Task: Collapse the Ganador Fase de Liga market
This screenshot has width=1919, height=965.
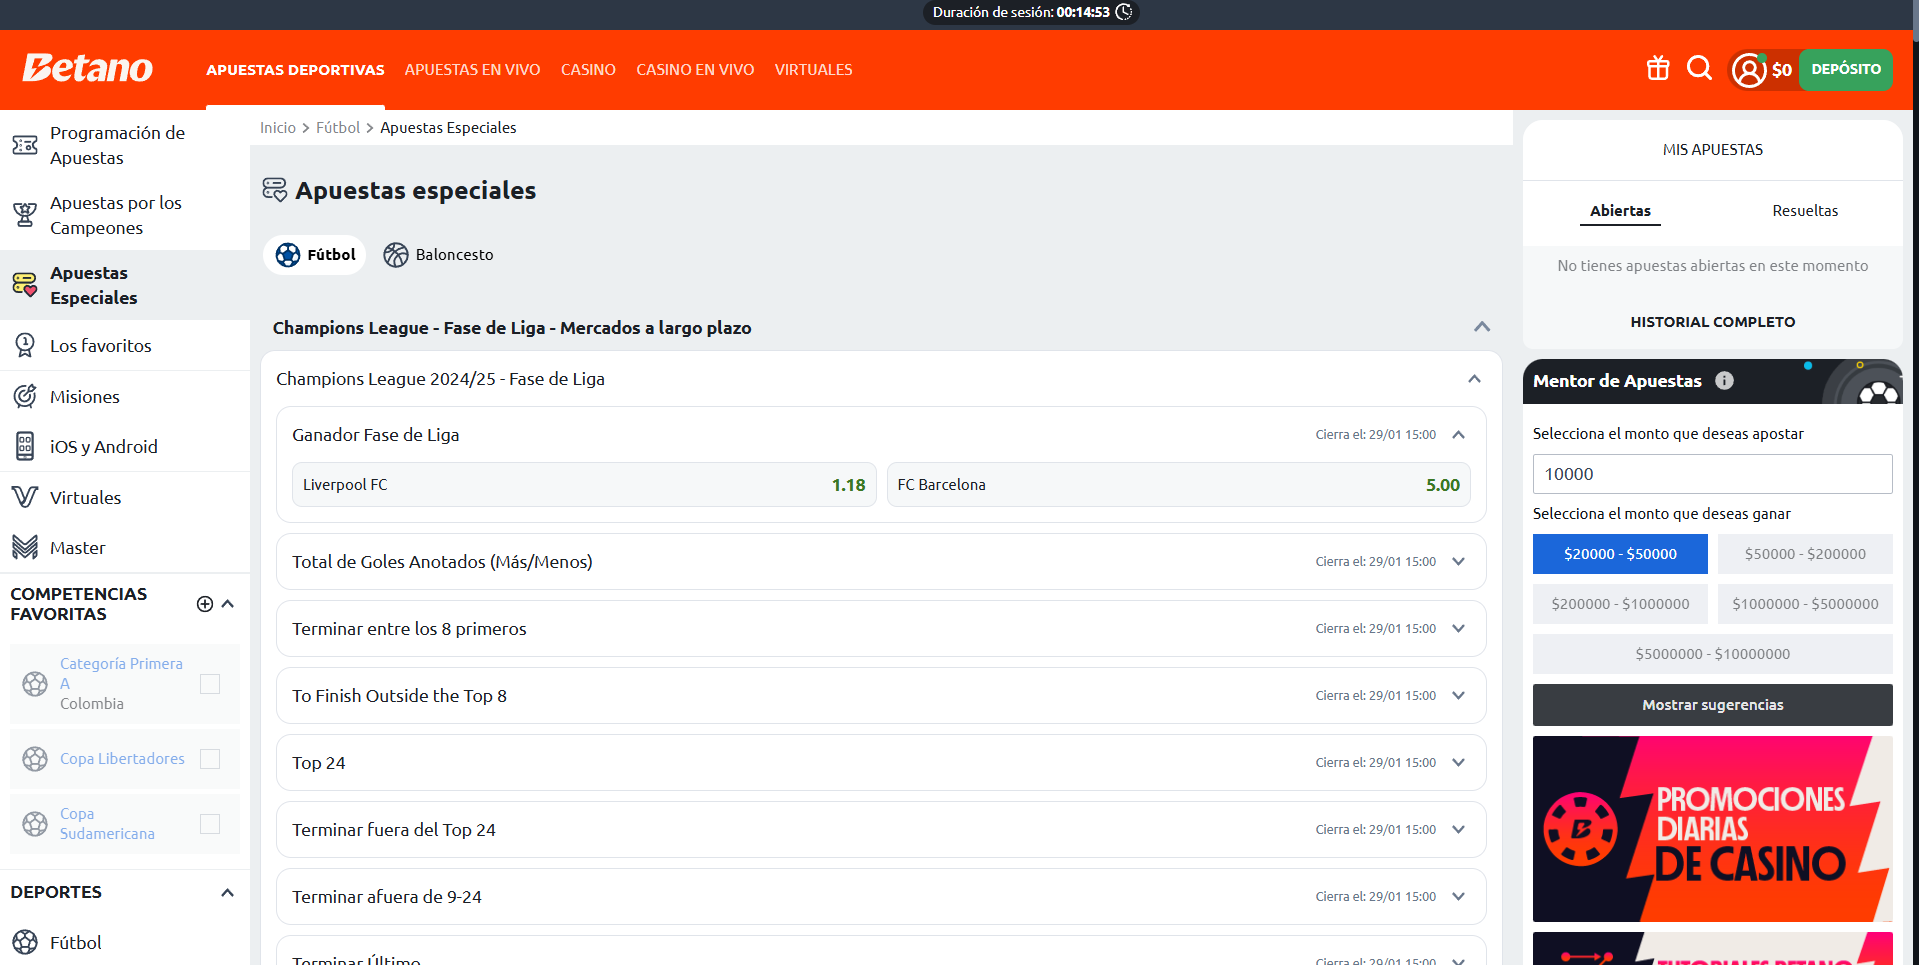Action: 1459,435
